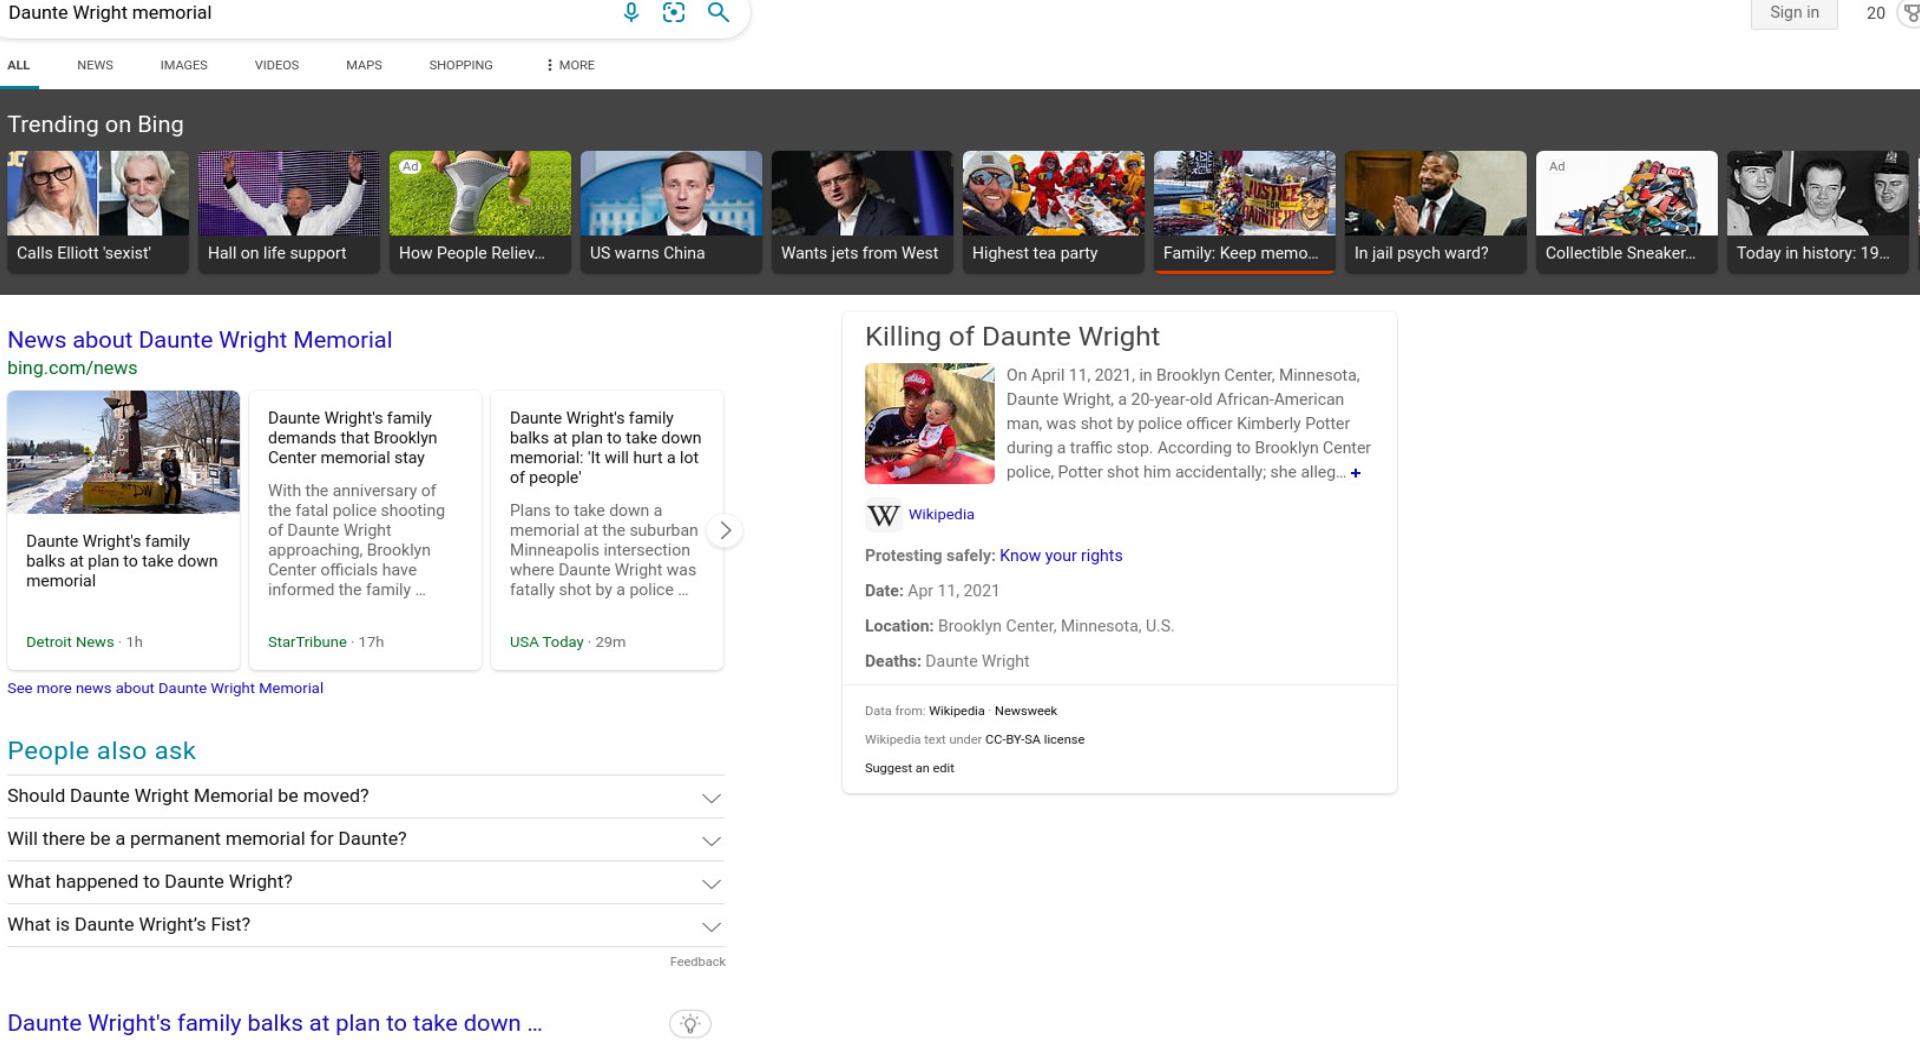1920x1040 pixels.
Task: Open the Wikipedia link in knowledge panel
Action: point(941,514)
